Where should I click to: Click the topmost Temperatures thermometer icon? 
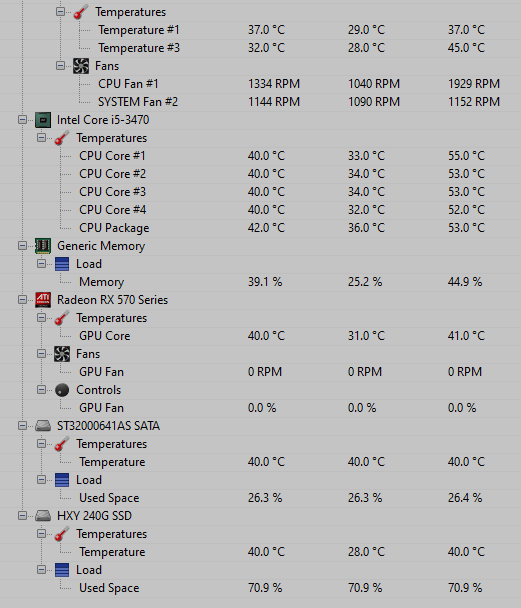81,12
